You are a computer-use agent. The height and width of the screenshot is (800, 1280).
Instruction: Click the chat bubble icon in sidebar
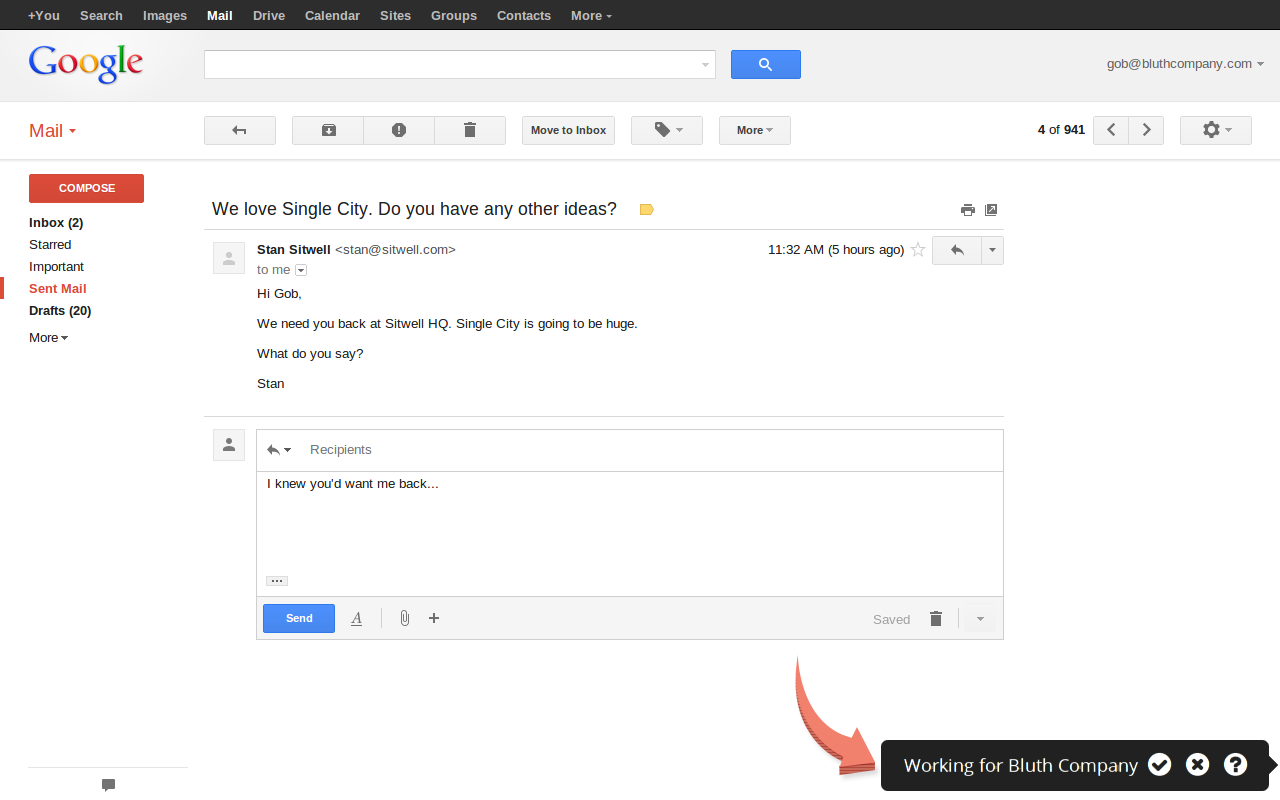[x=108, y=785]
